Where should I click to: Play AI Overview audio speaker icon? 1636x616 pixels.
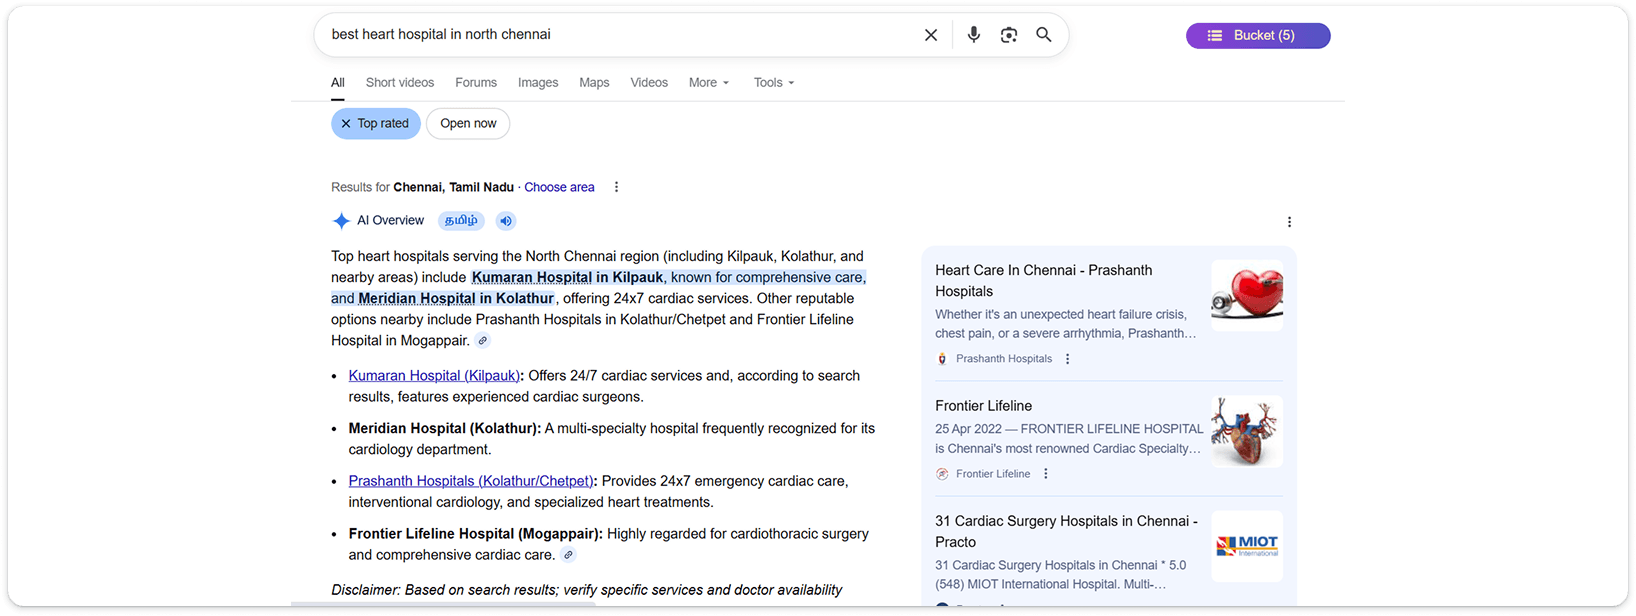pos(506,221)
